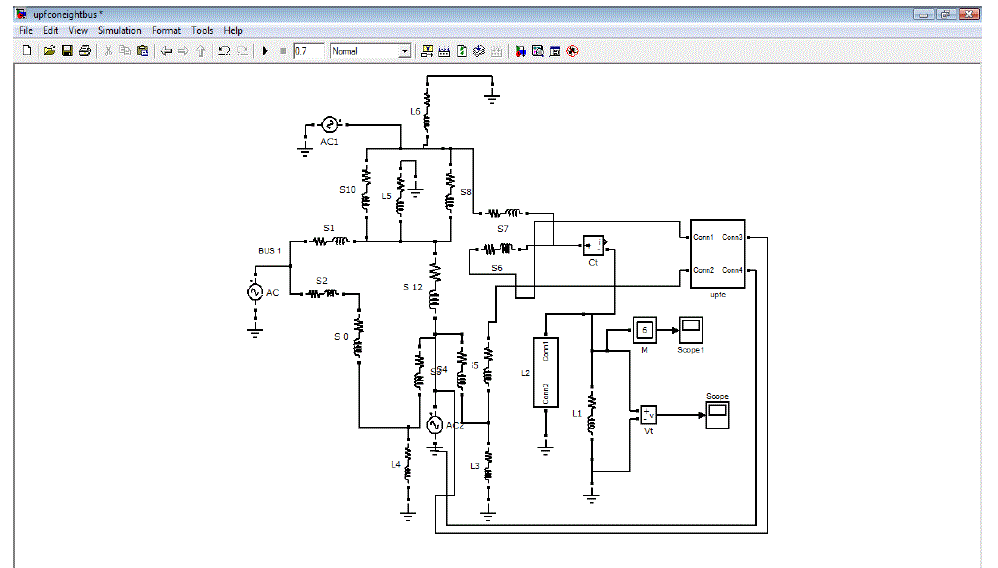Viewport: 998px width, 568px height.
Task: Click the New model icon
Action: pyautogui.click(x=27, y=51)
